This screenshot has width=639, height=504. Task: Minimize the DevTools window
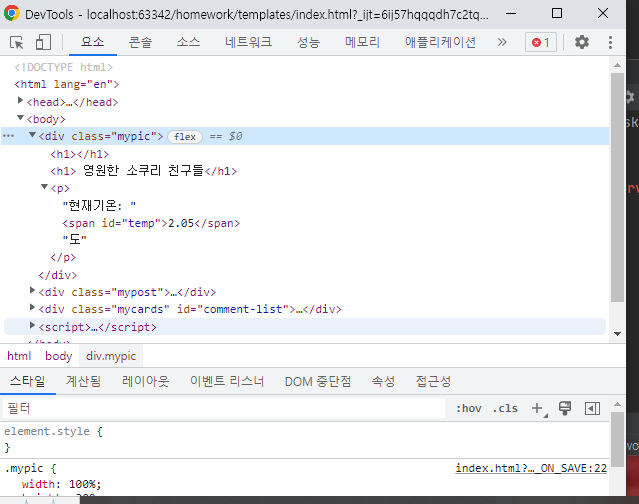coord(511,13)
